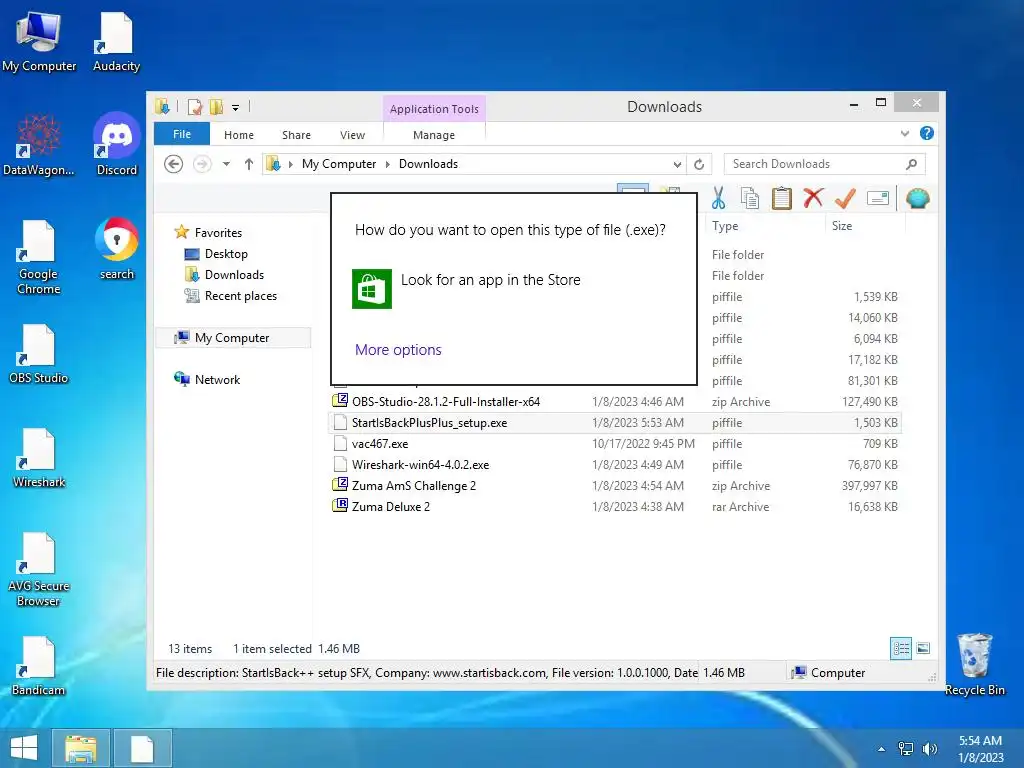Viewport: 1024px width, 768px height.
Task: Click the Store shopping bag icon
Action: click(x=372, y=288)
